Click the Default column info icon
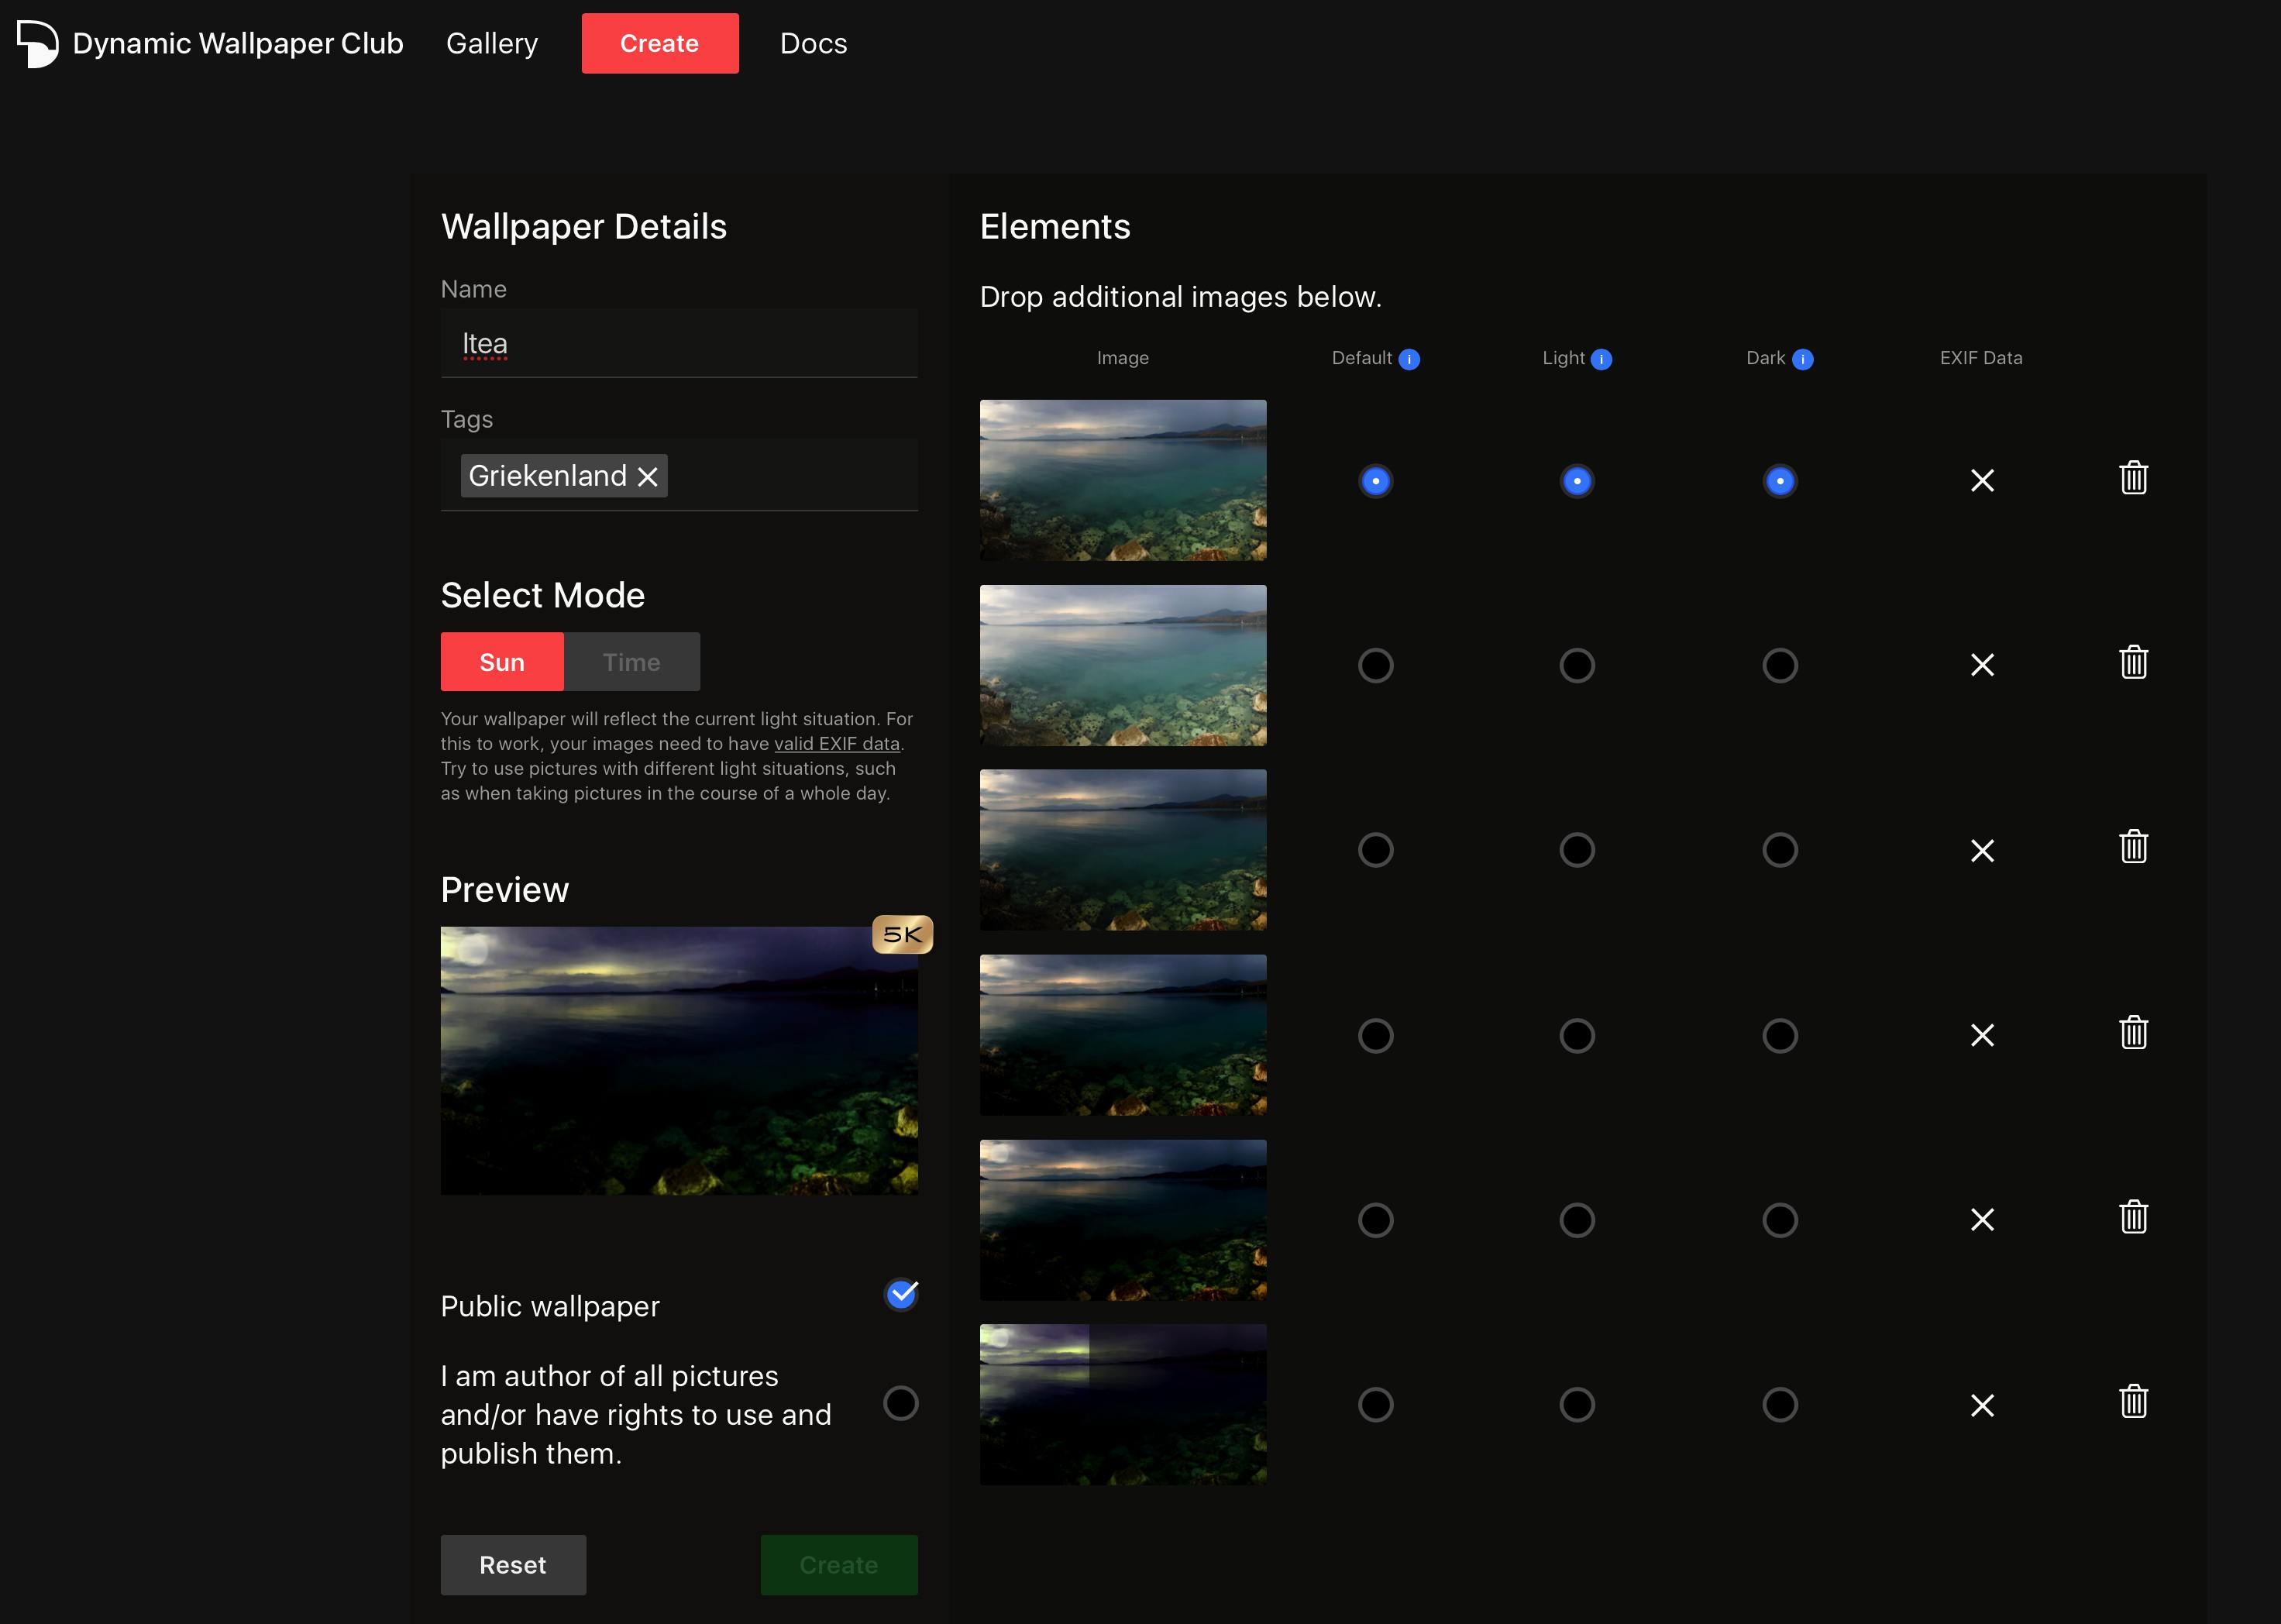The width and height of the screenshot is (2281, 1624). click(x=1409, y=359)
